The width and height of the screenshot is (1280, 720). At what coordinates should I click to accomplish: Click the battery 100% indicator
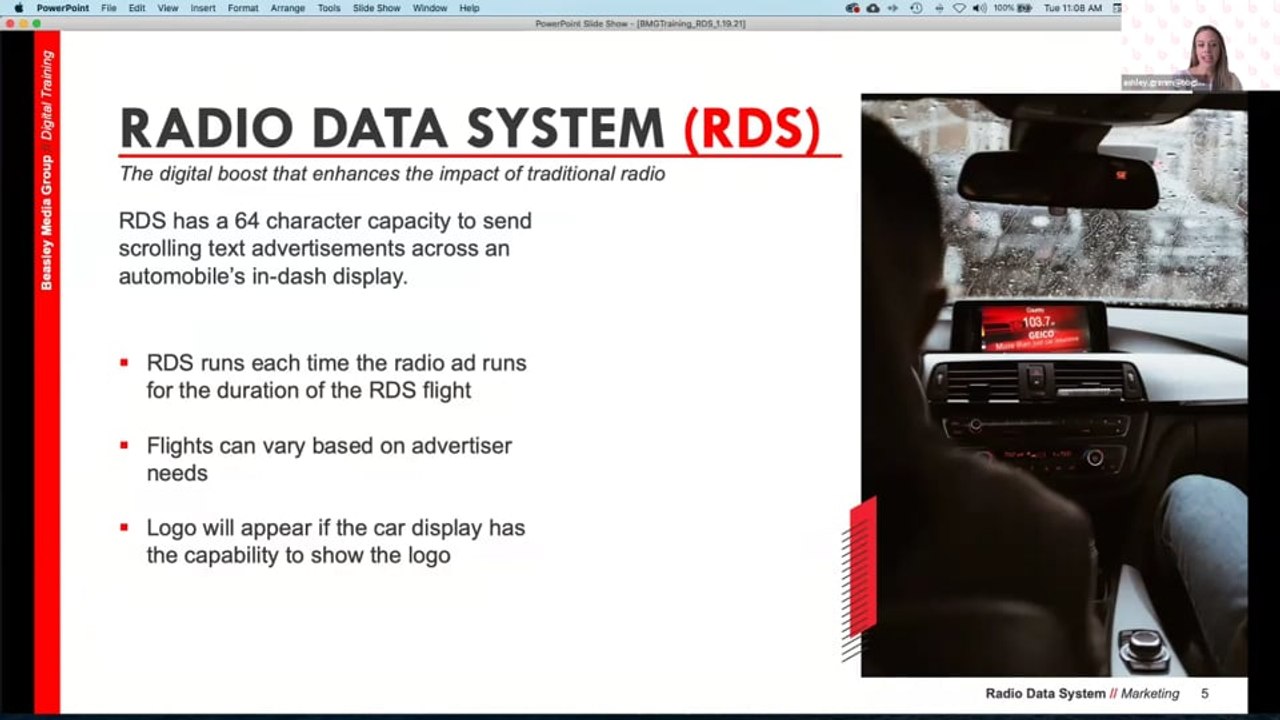(1011, 8)
